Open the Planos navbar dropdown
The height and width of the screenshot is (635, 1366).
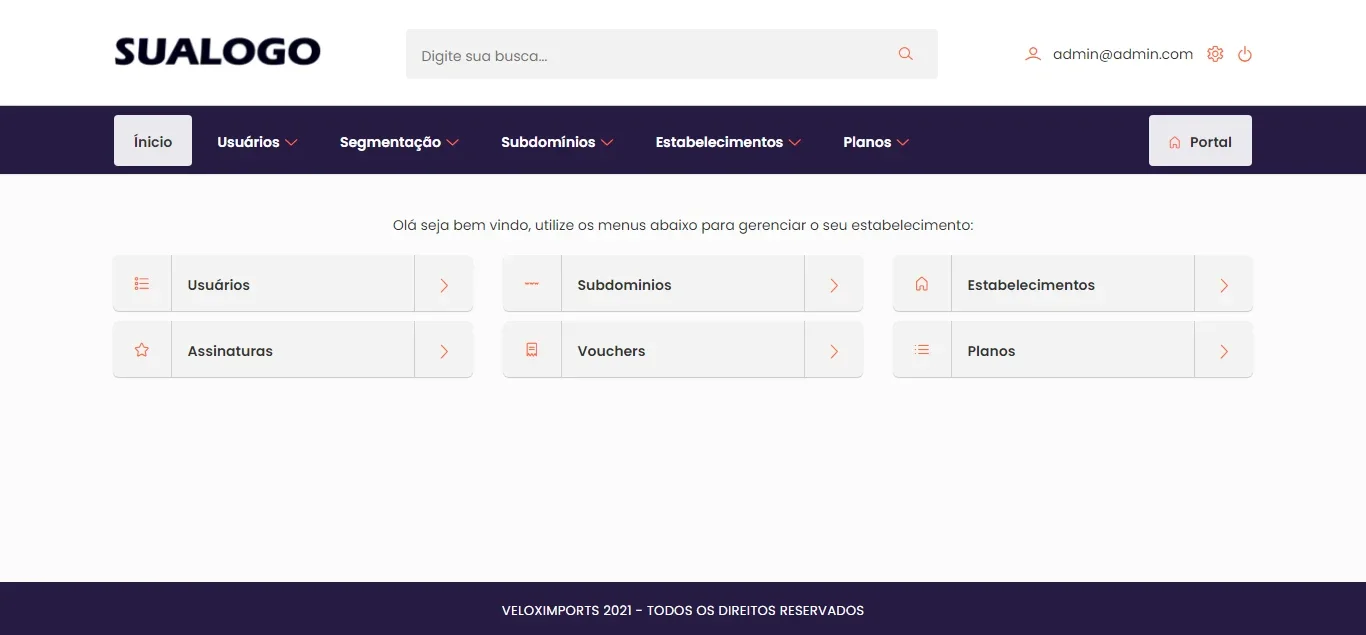click(x=876, y=142)
